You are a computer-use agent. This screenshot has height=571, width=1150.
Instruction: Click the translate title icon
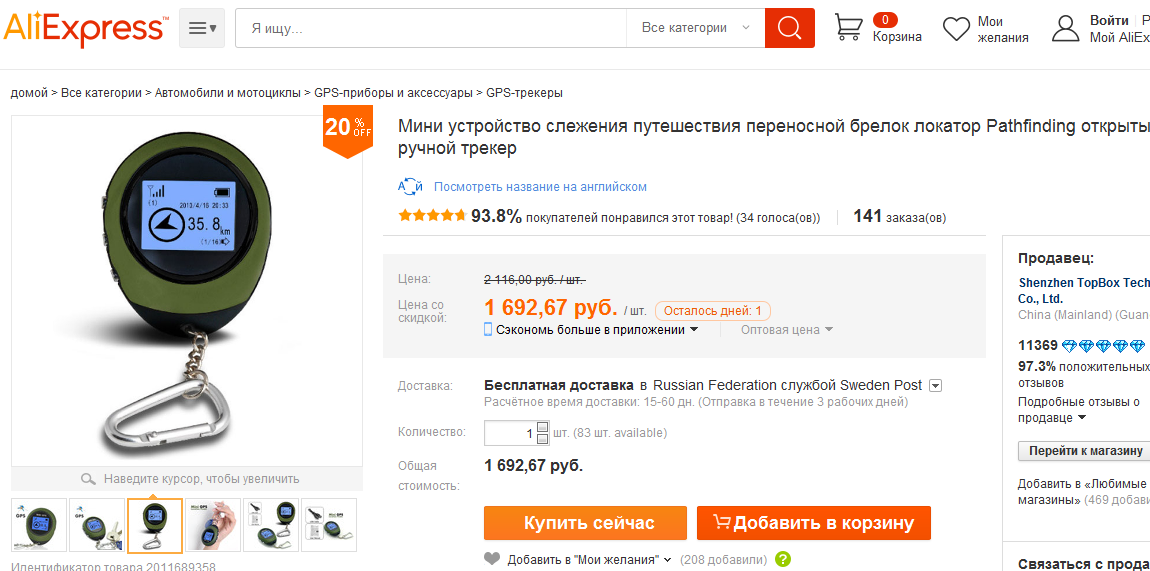(410, 187)
